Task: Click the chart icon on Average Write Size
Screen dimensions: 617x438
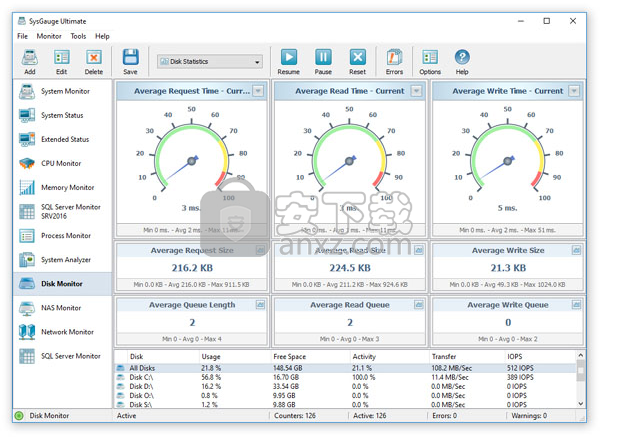Action: [576, 250]
